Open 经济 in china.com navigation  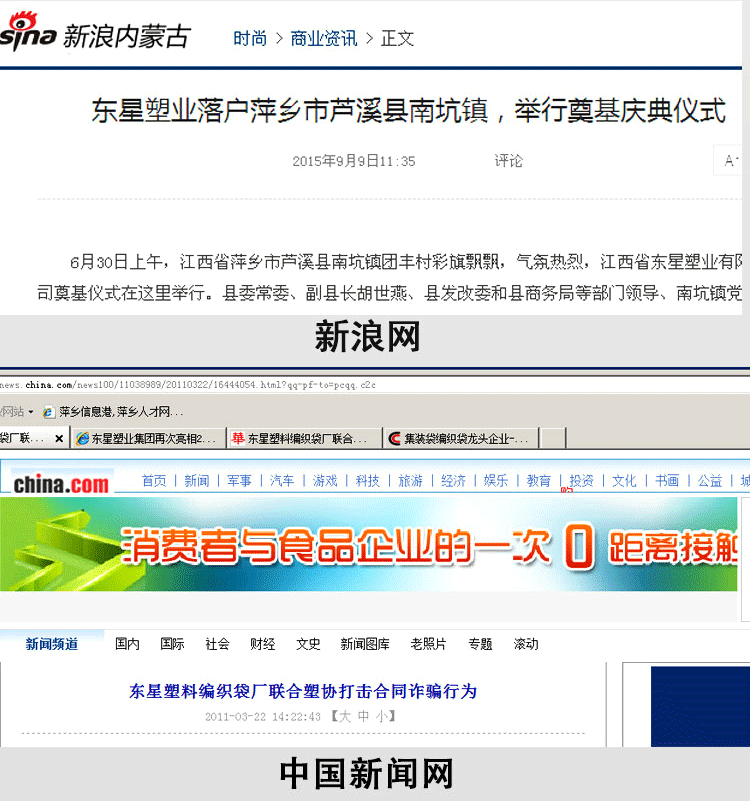453,481
